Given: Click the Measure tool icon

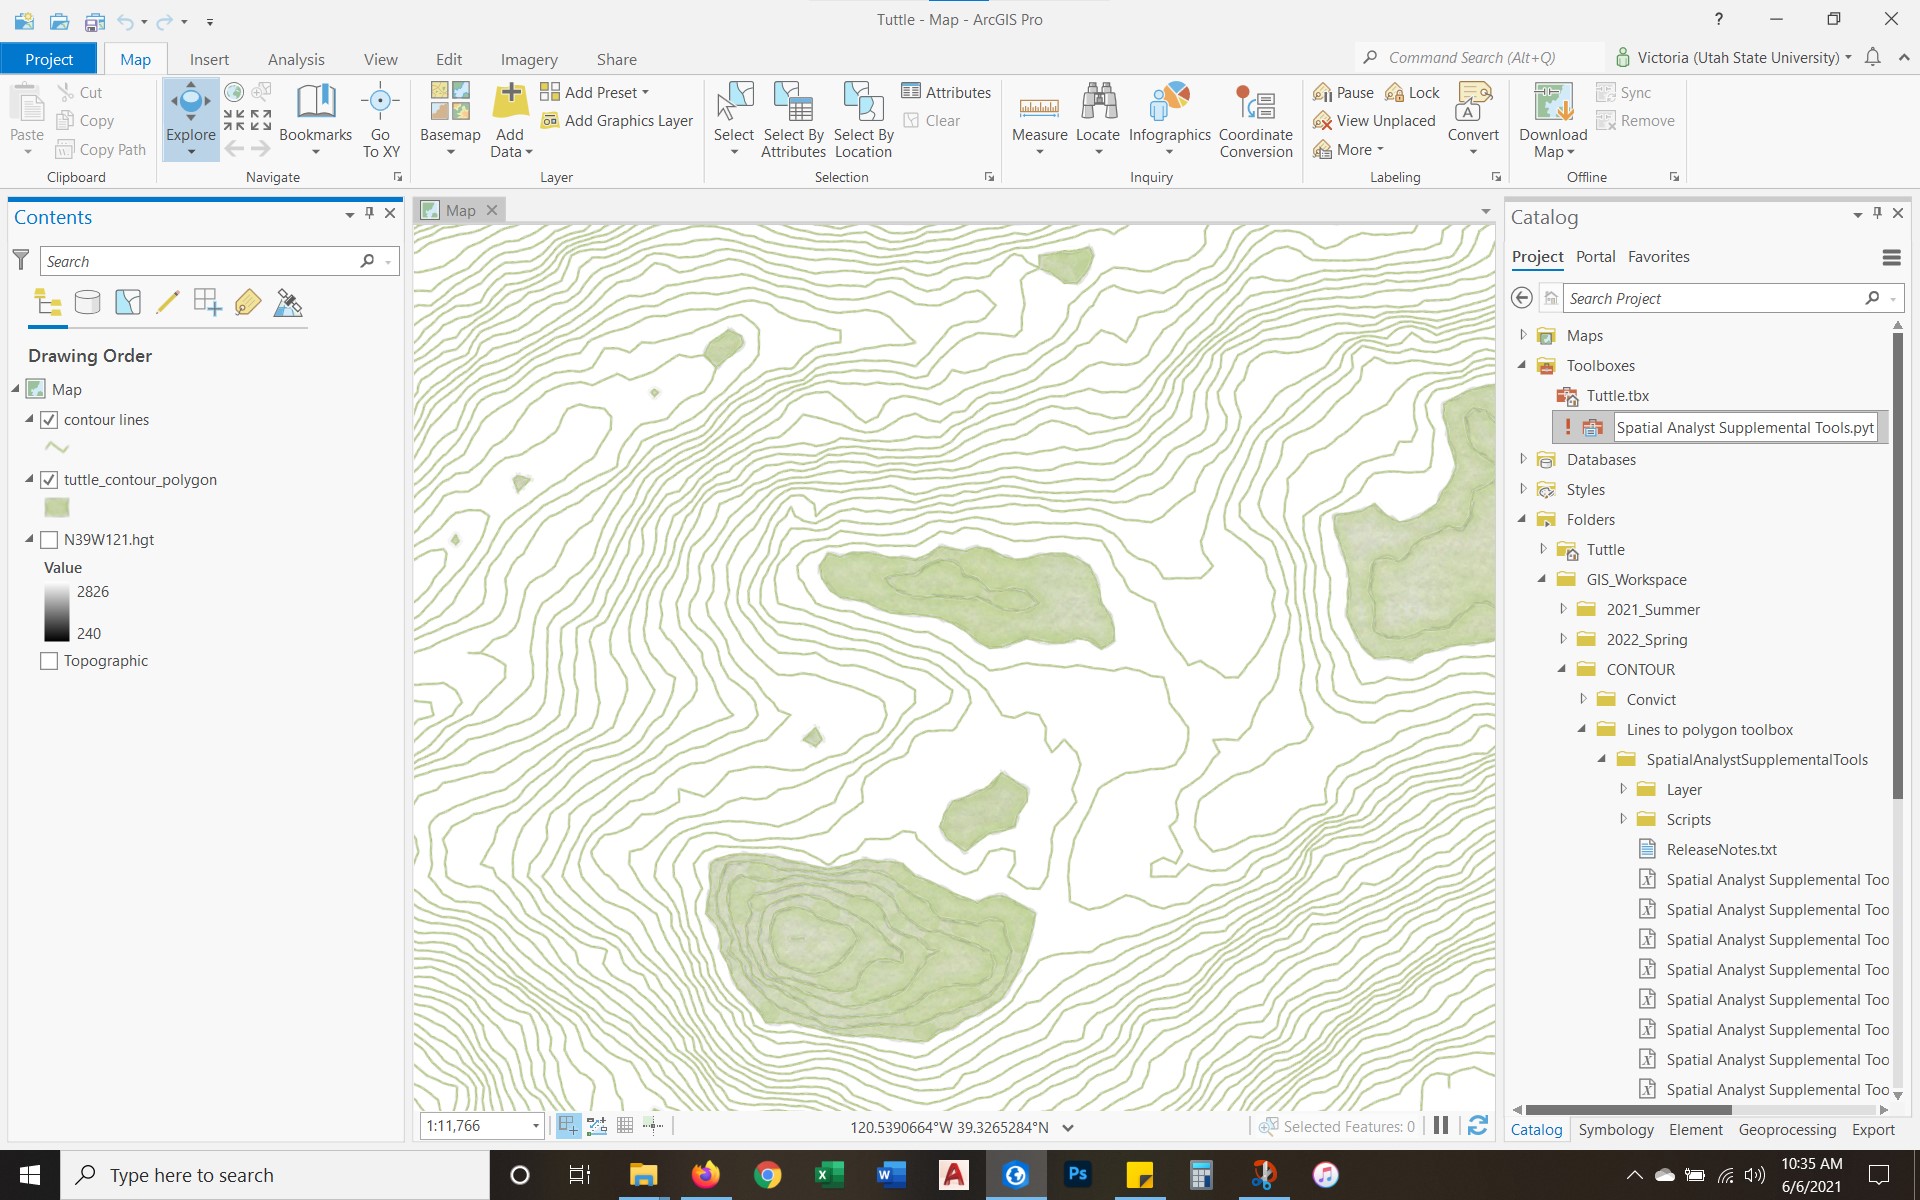Looking at the screenshot, I should pos(1039,105).
